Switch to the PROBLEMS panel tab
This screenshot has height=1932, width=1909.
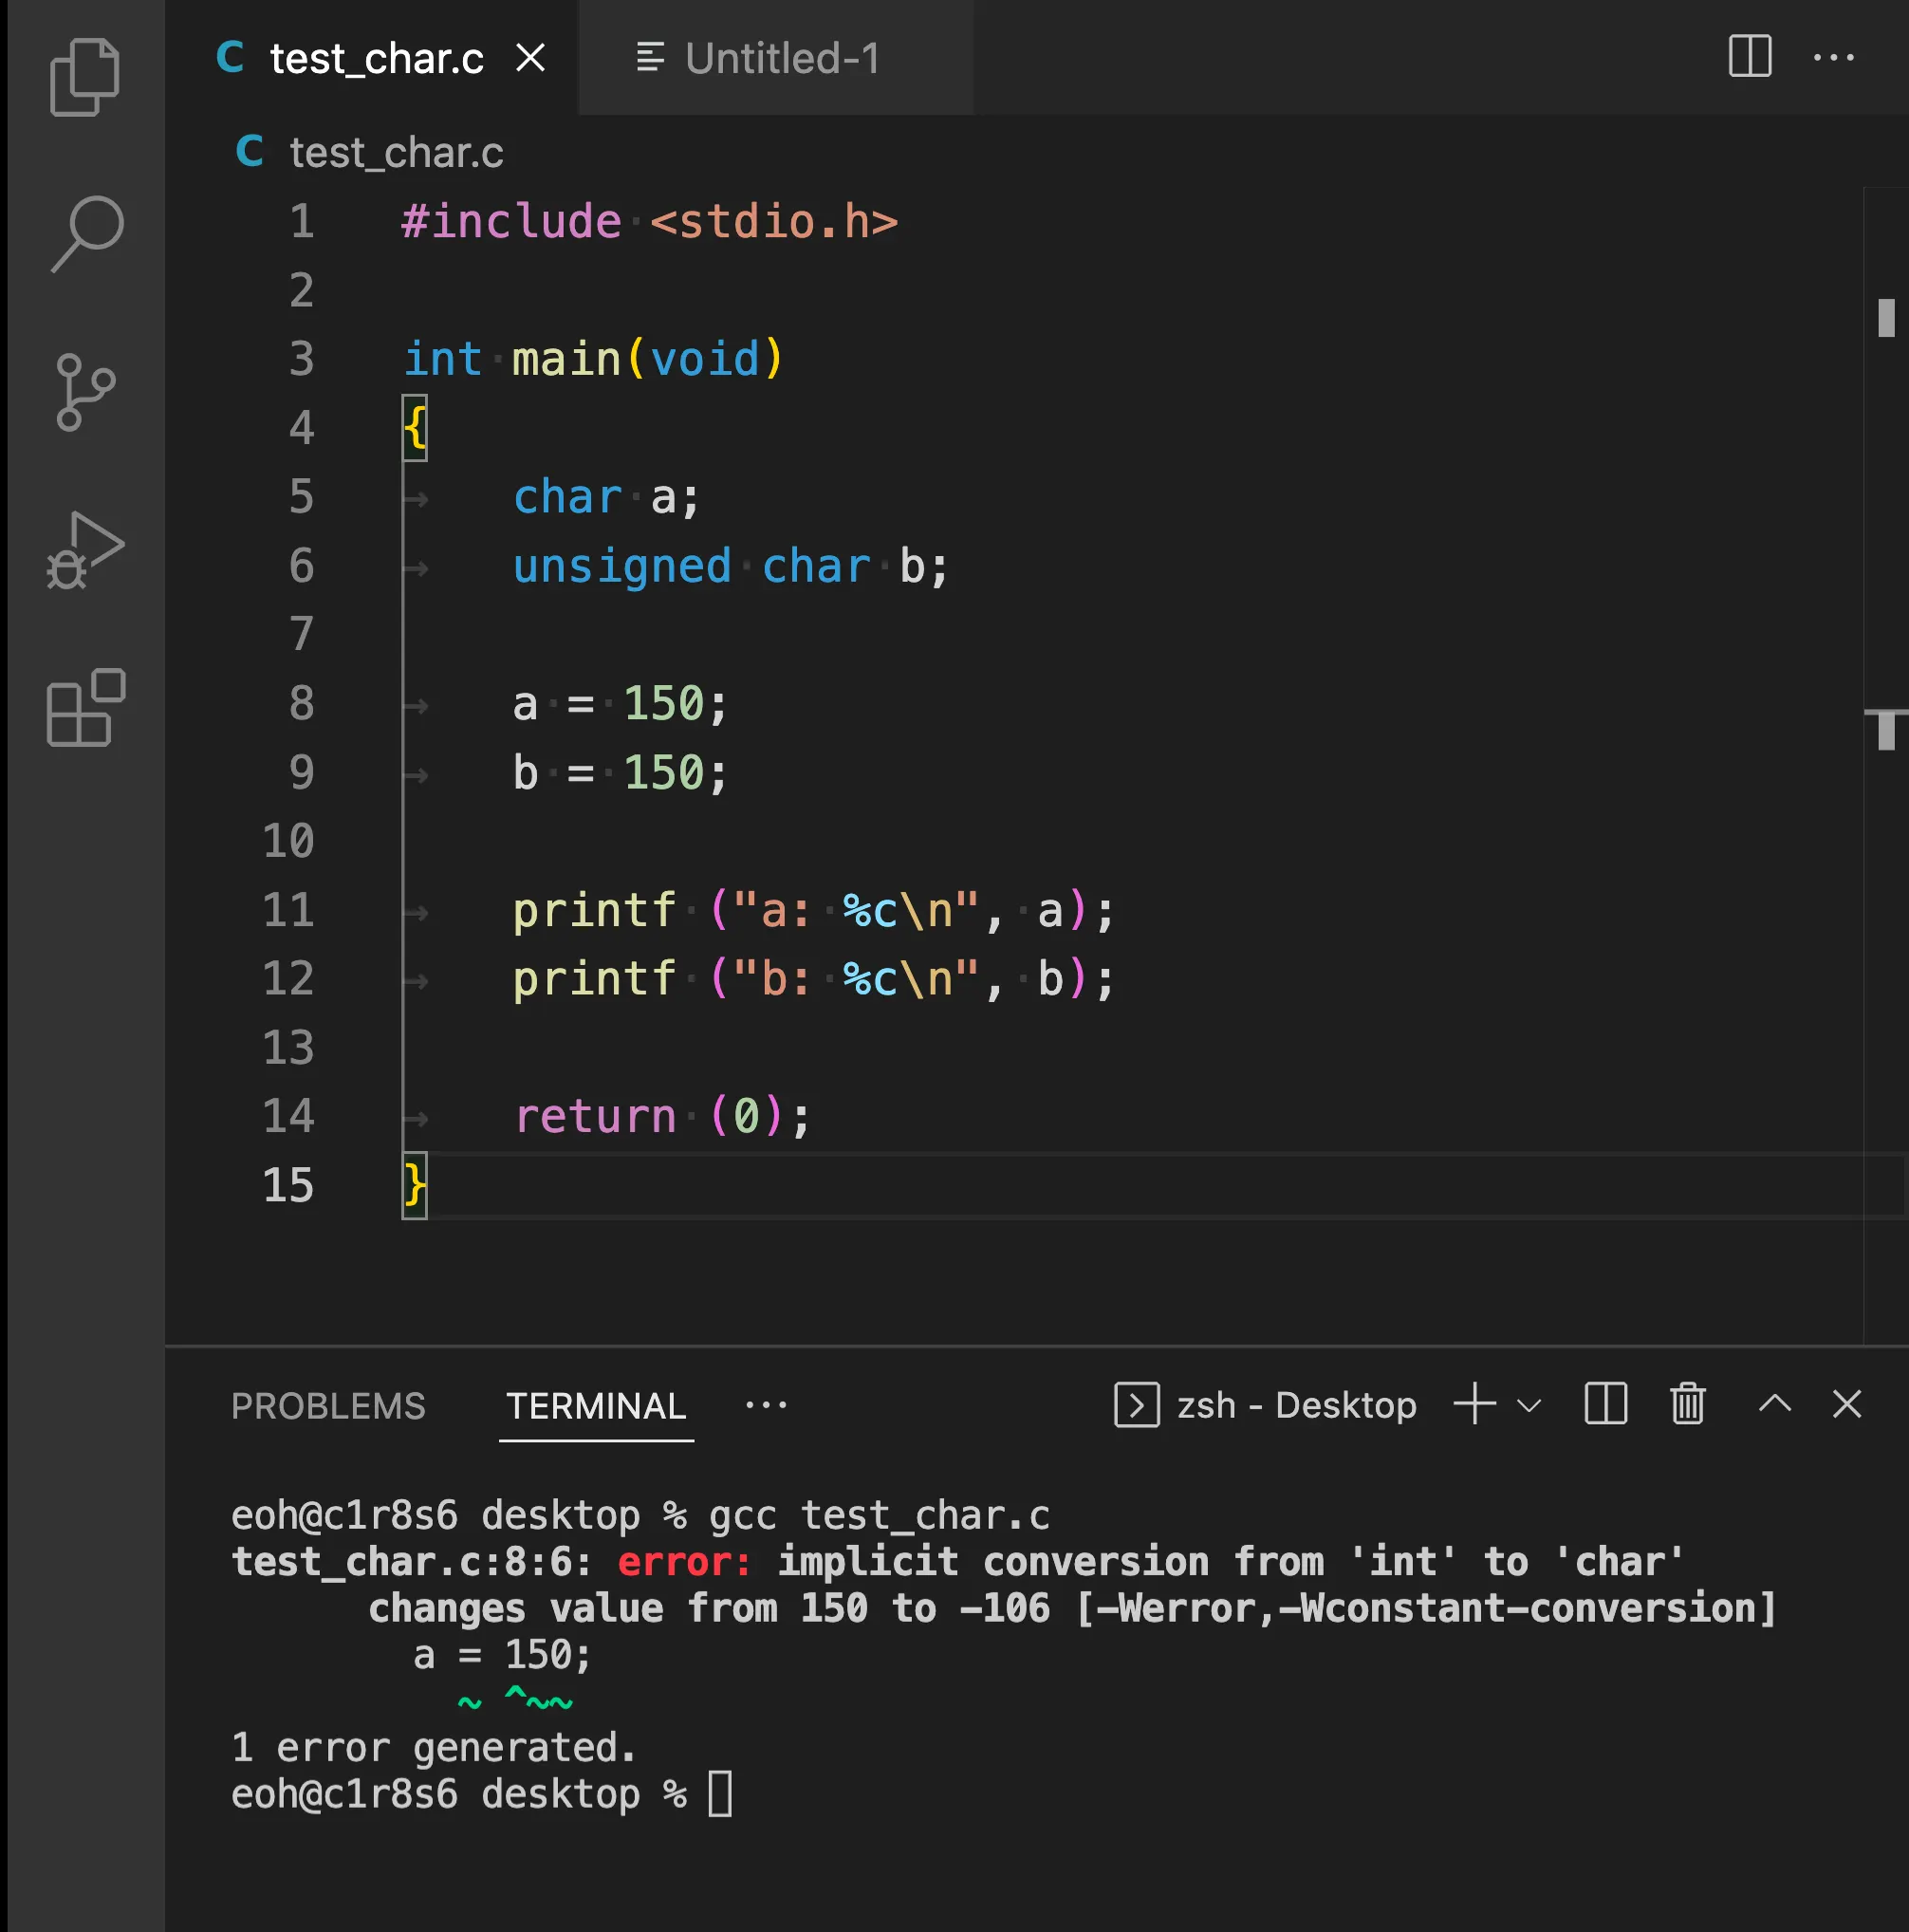[x=328, y=1406]
